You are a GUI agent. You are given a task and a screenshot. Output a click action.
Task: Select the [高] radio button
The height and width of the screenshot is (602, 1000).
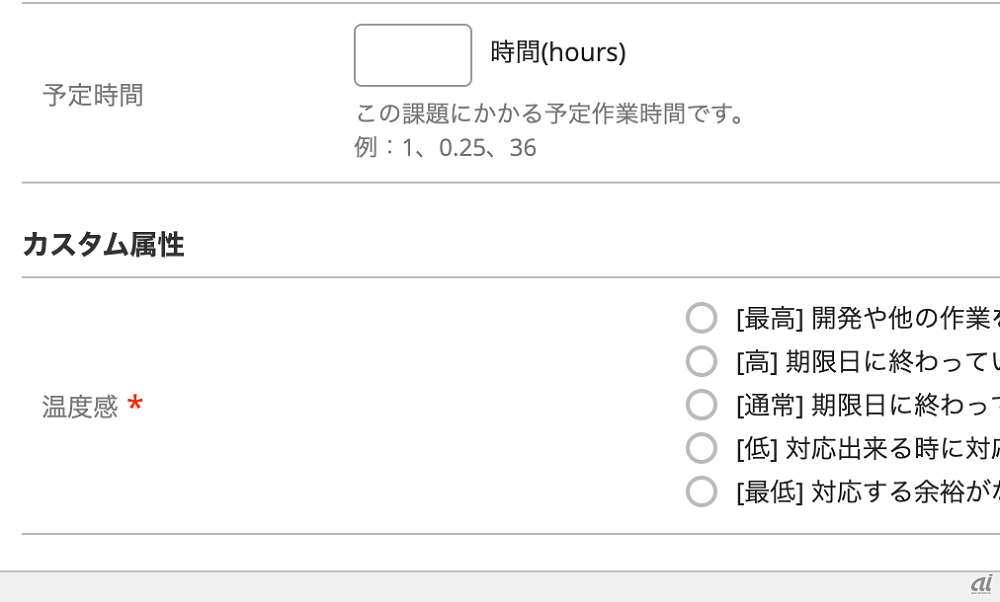(702, 361)
